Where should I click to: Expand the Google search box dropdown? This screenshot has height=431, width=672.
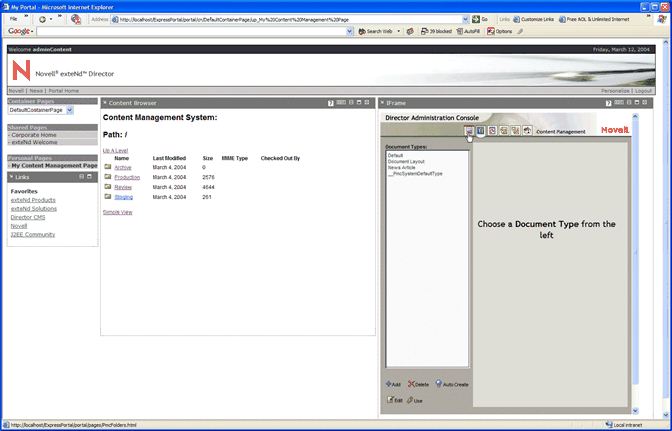(x=350, y=31)
